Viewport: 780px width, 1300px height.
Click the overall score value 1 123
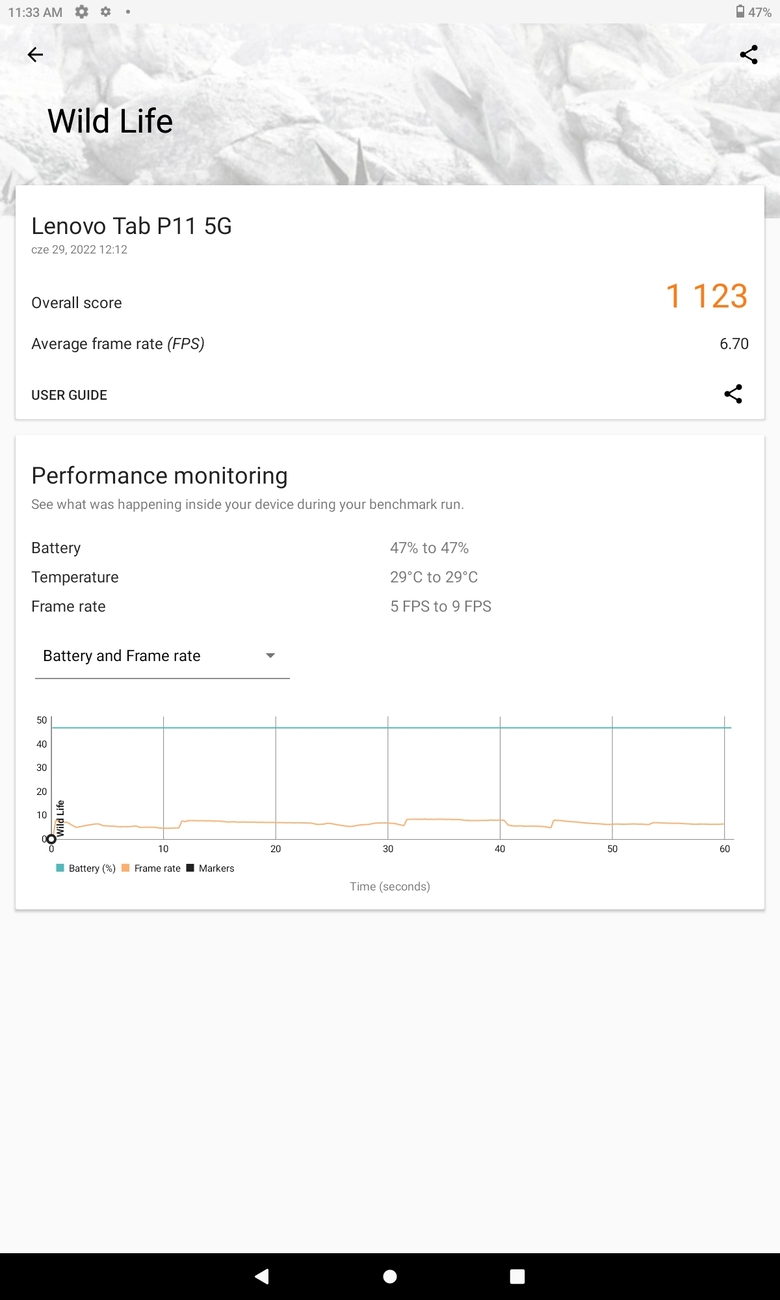tap(707, 296)
